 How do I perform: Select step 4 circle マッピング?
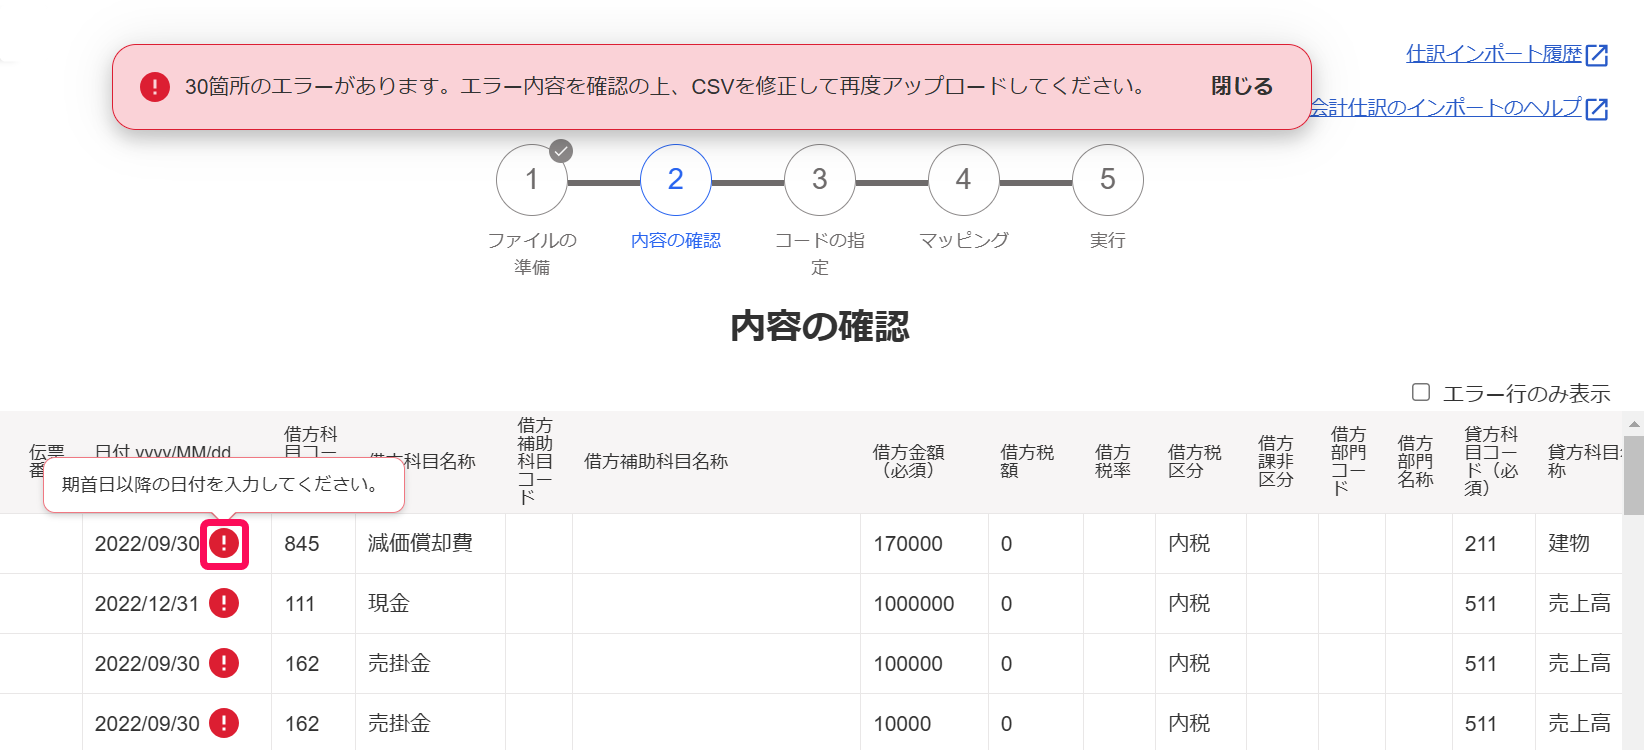pyautogui.click(x=964, y=180)
